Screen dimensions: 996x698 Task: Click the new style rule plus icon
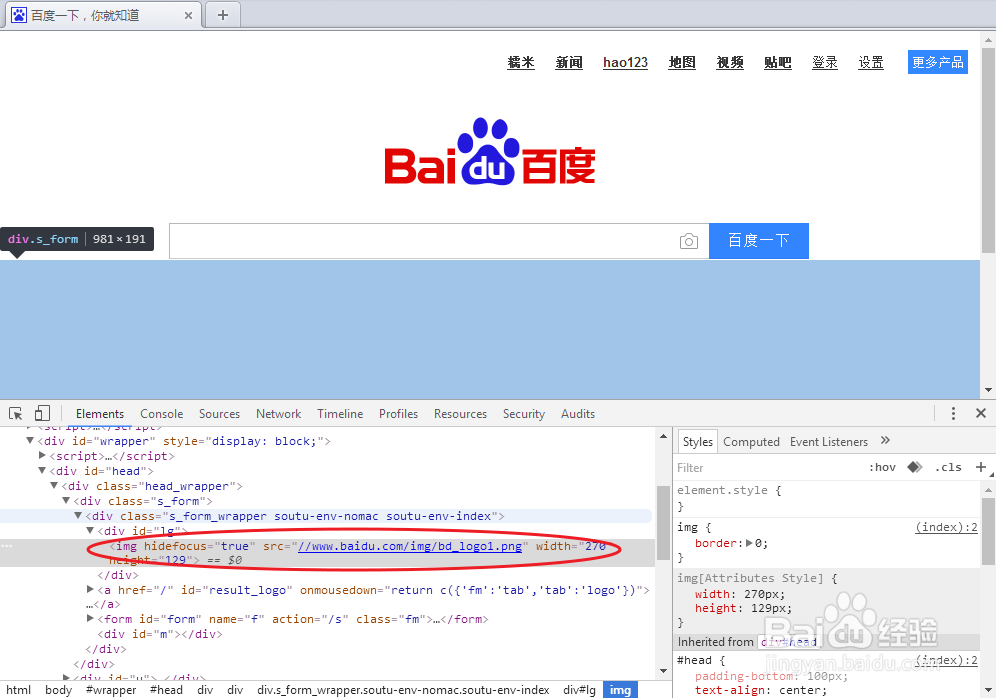(981, 467)
